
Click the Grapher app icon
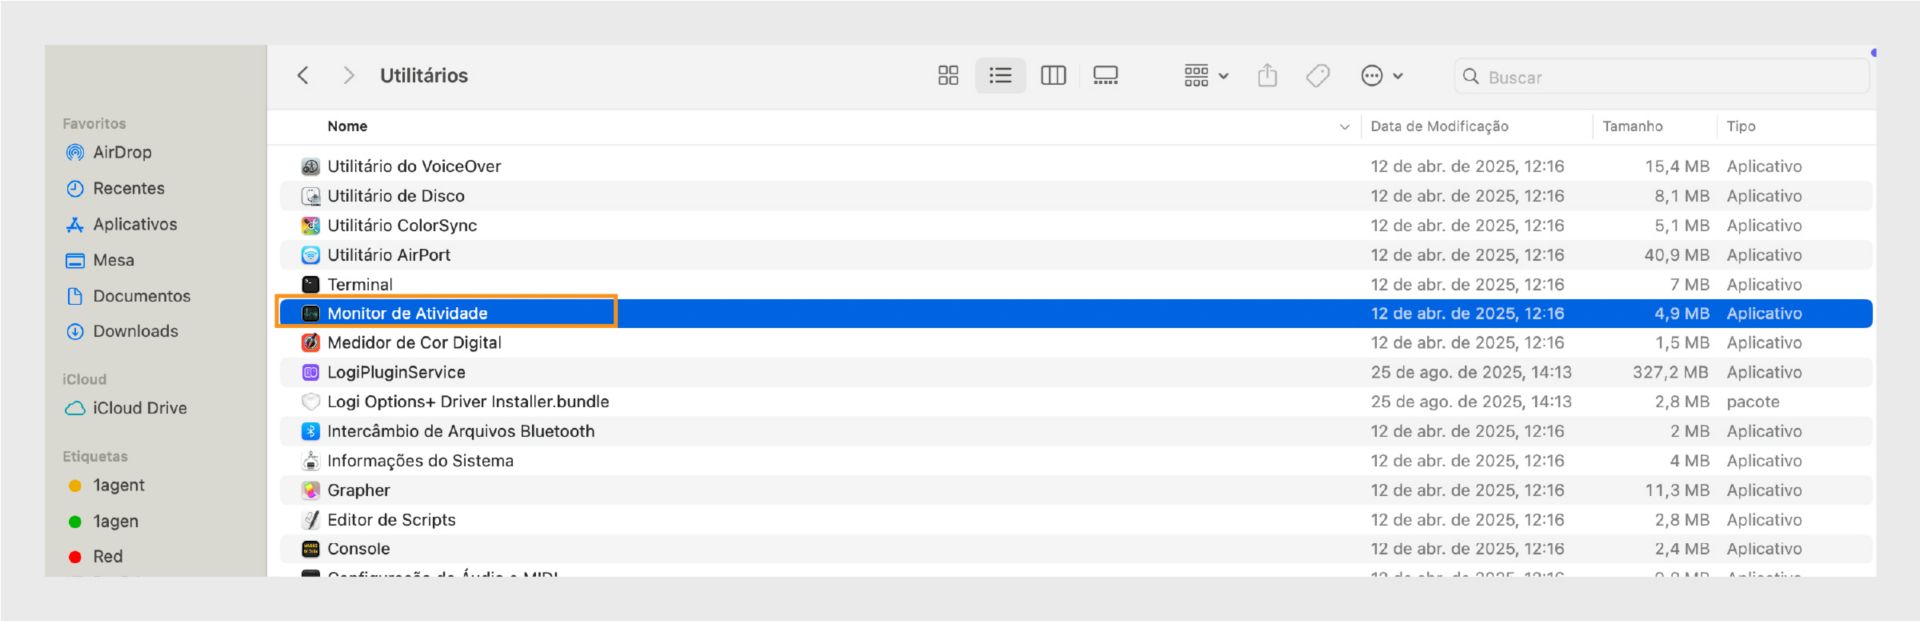(311, 491)
